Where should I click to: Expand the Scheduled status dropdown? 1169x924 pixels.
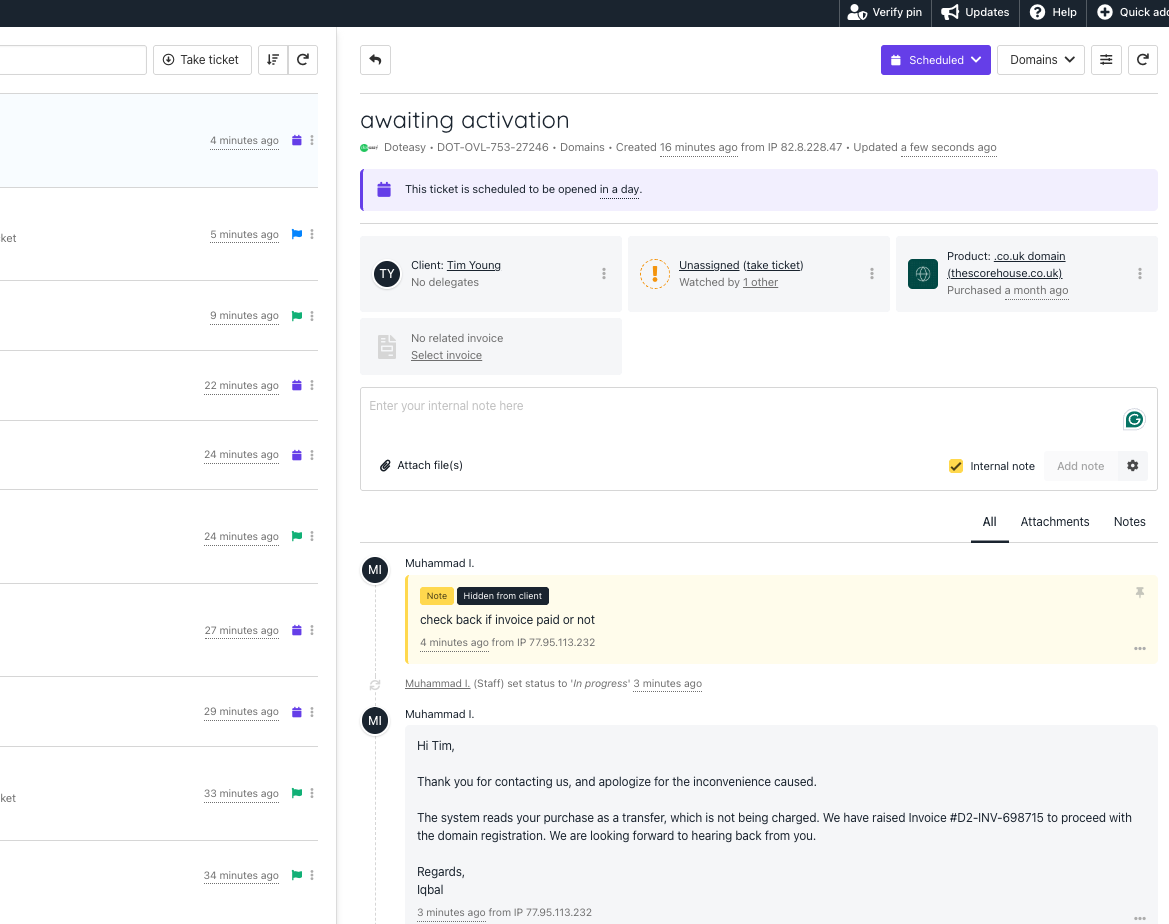pyautogui.click(x=935, y=60)
